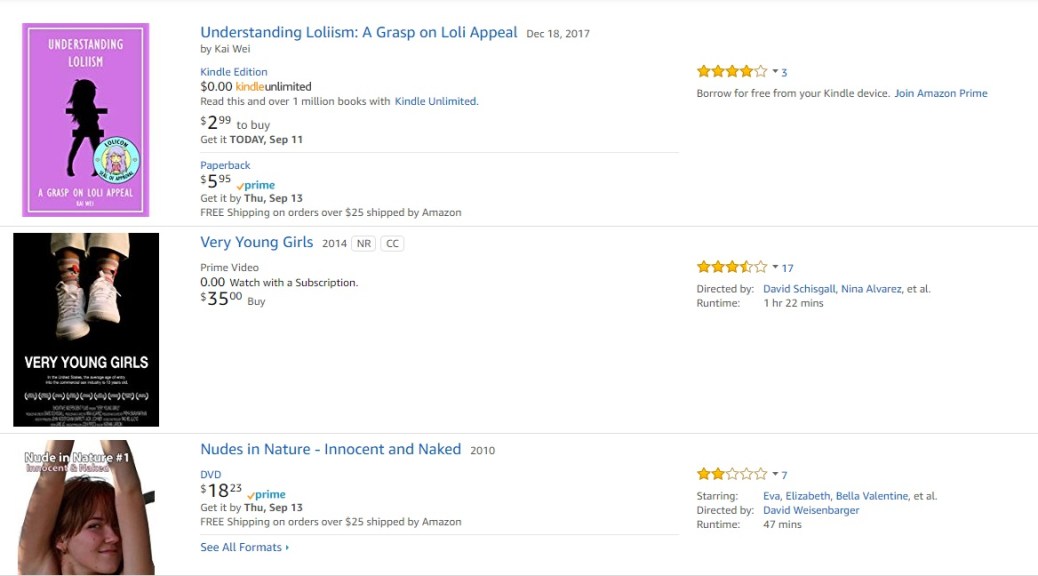
Task: Click the CC closed captions badge
Action: click(x=392, y=243)
